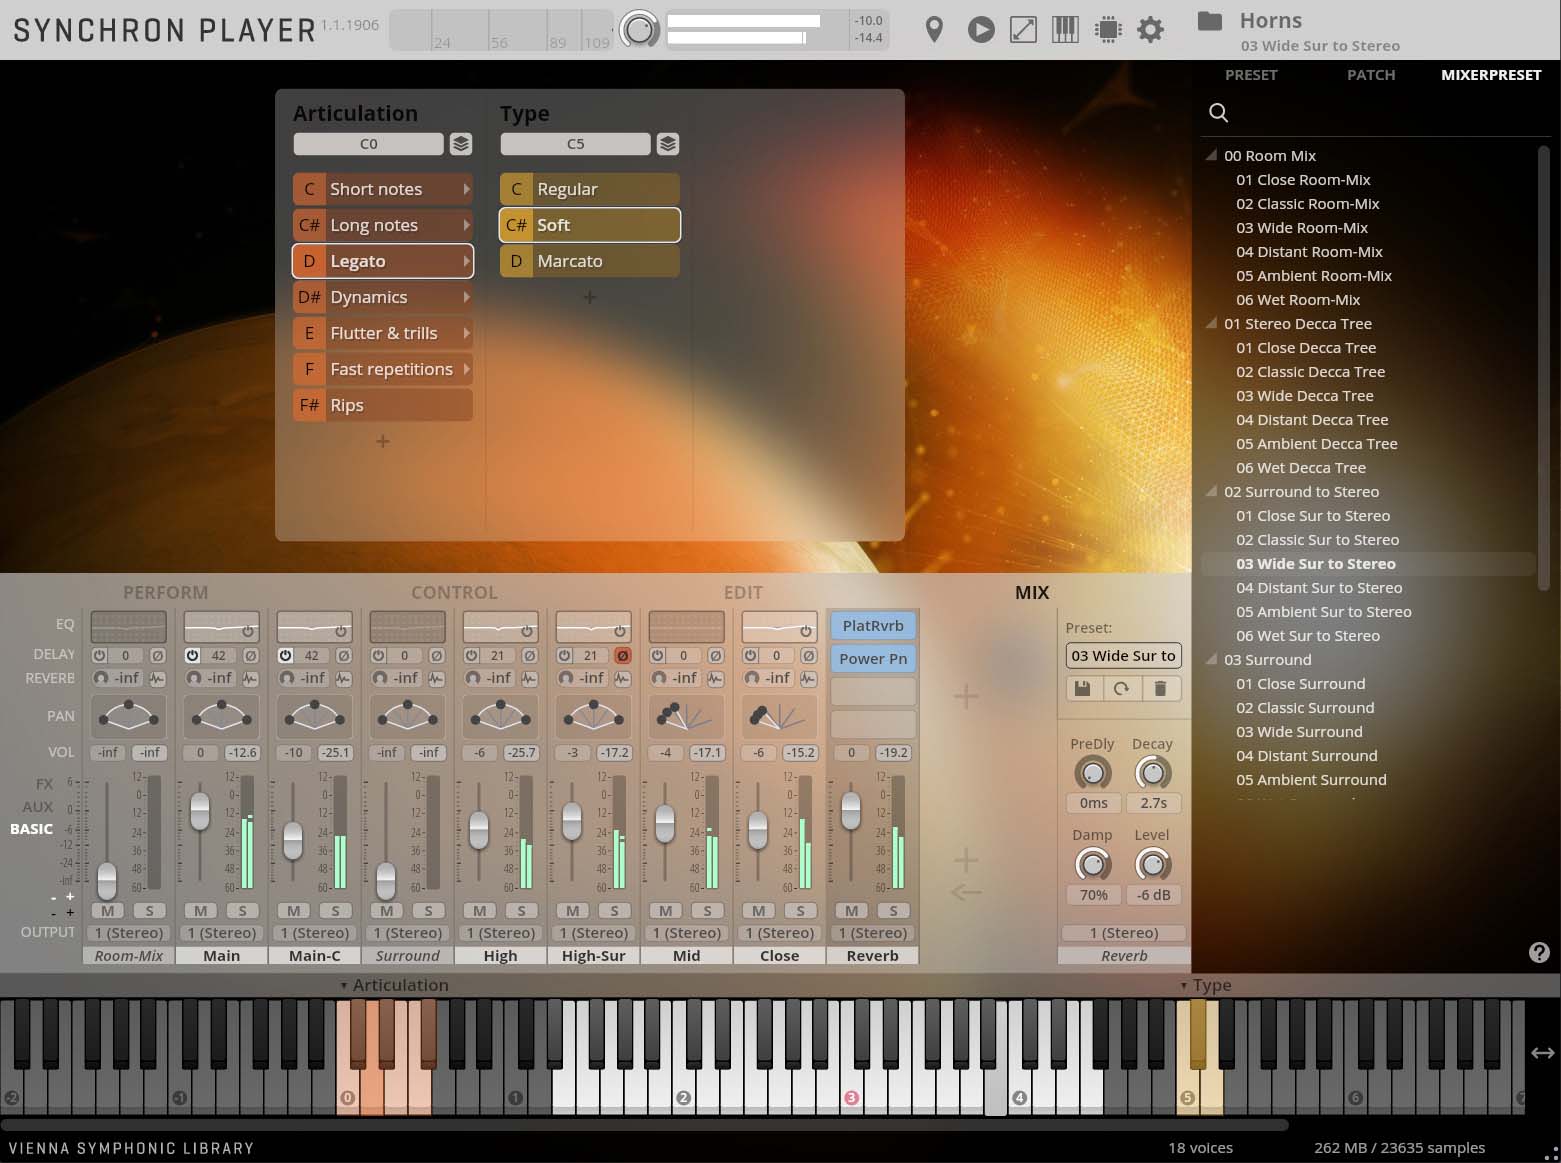
Task: Reload the mixer preset with refresh icon
Action: (1121, 688)
